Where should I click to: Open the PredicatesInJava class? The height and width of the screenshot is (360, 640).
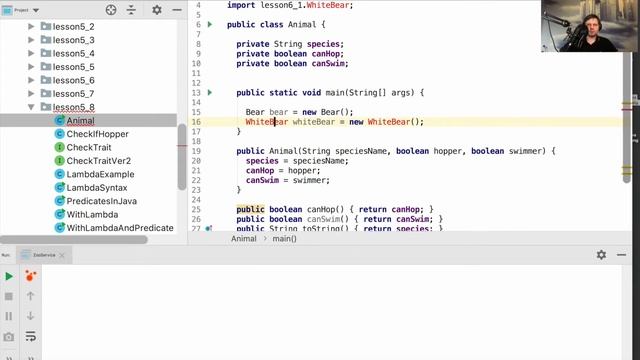coord(101,201)
